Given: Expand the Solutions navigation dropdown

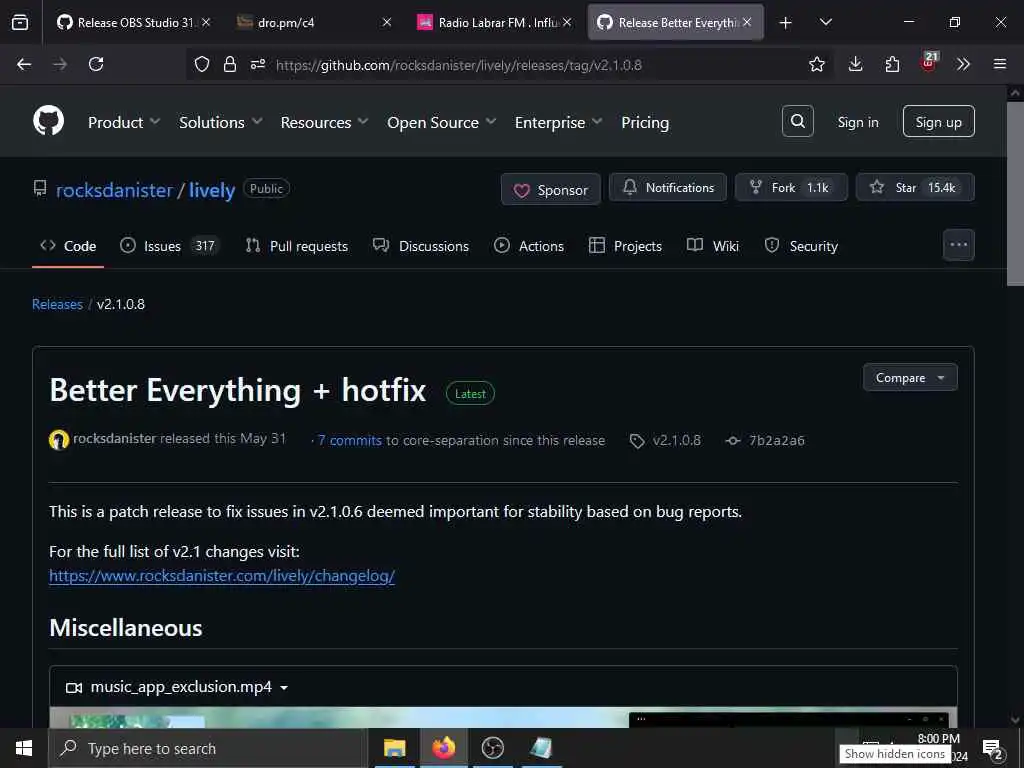Looking at the screenshot, I should click(x=221, y=122).
